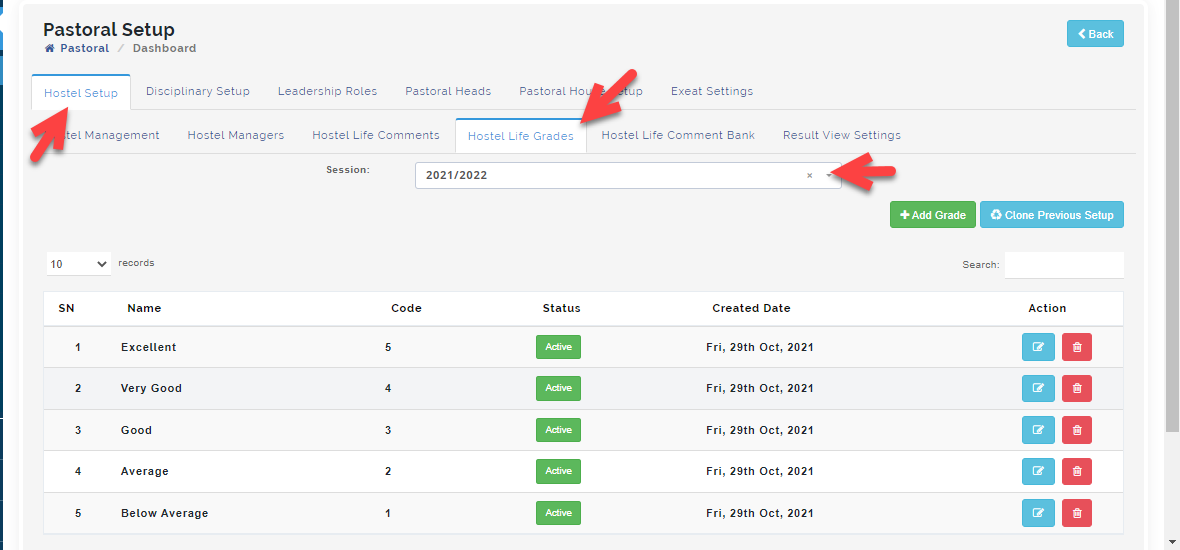Open the Hostel Life Comments sub-tab
This screenshot has width=1180, height=550.
point(376,135)
